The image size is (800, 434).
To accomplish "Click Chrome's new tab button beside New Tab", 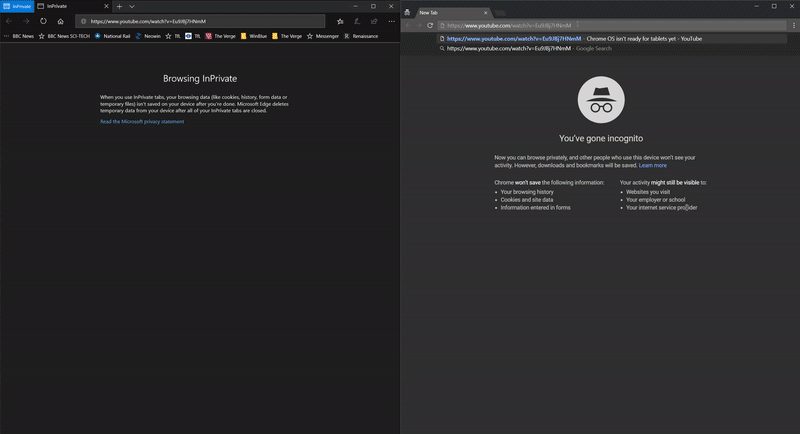I will (x=500, y=13).
